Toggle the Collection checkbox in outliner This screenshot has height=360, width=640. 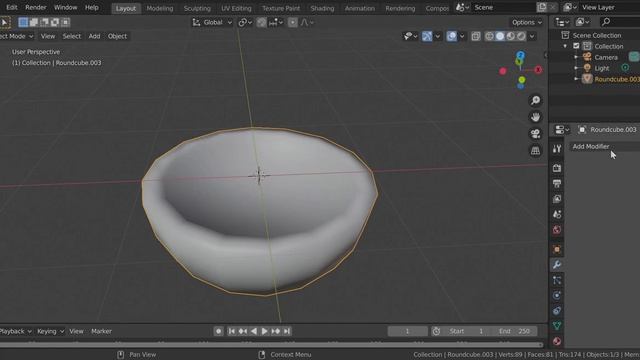point(576,46)
